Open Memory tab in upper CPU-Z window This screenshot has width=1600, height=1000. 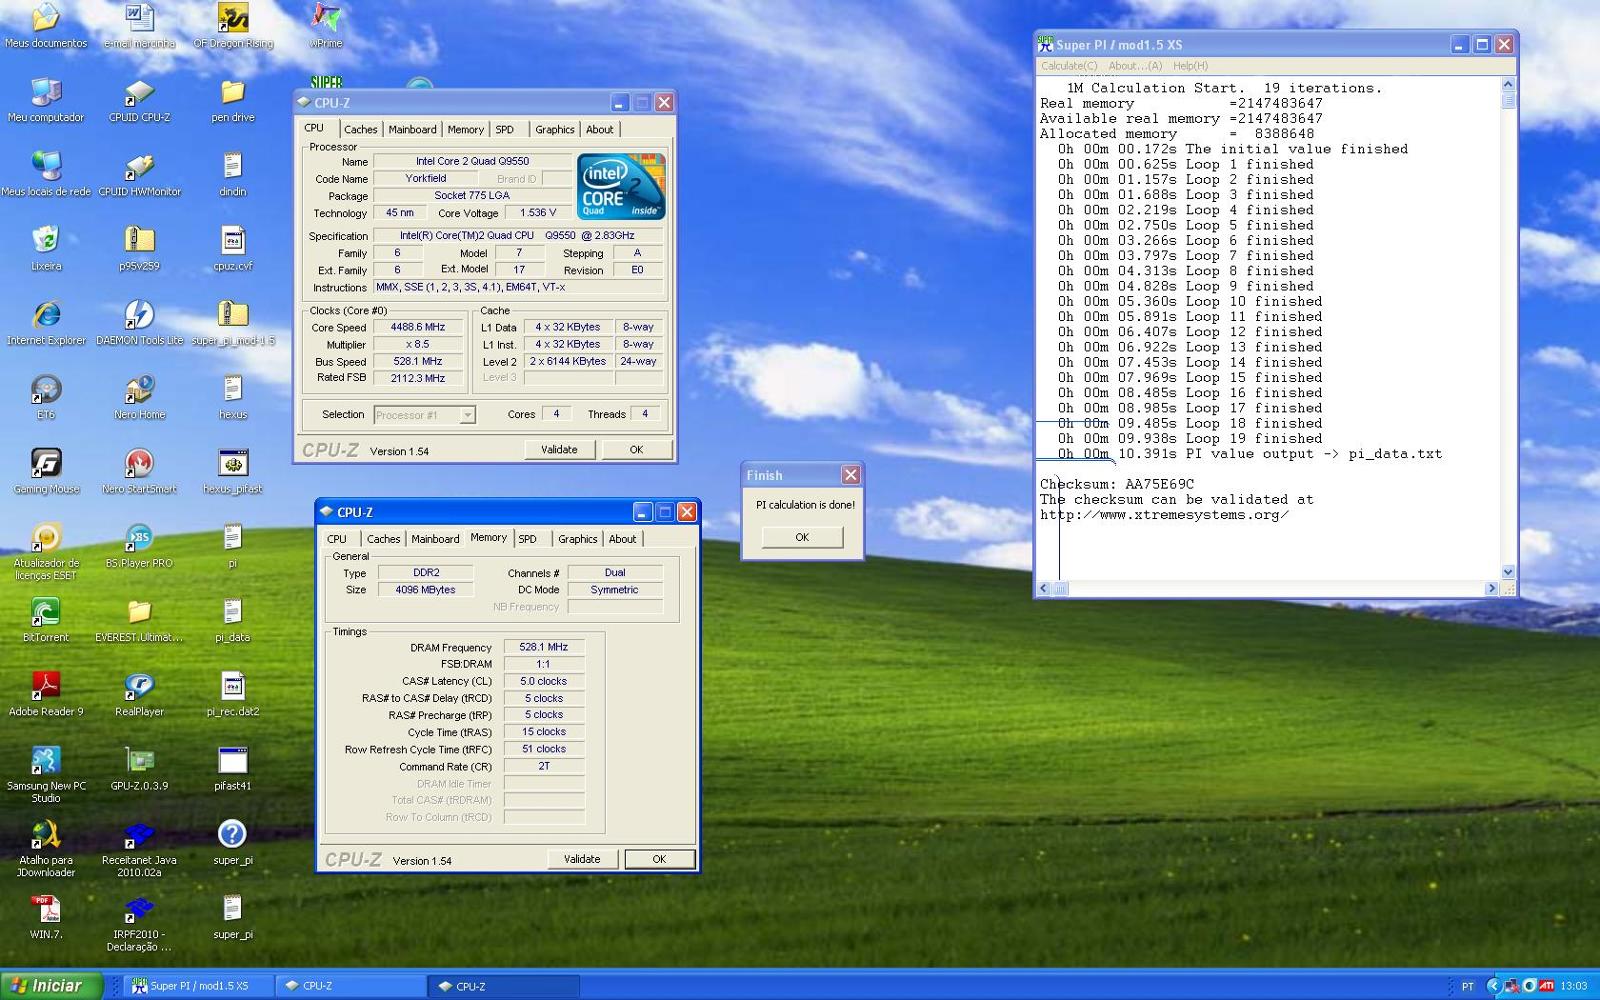465,130
